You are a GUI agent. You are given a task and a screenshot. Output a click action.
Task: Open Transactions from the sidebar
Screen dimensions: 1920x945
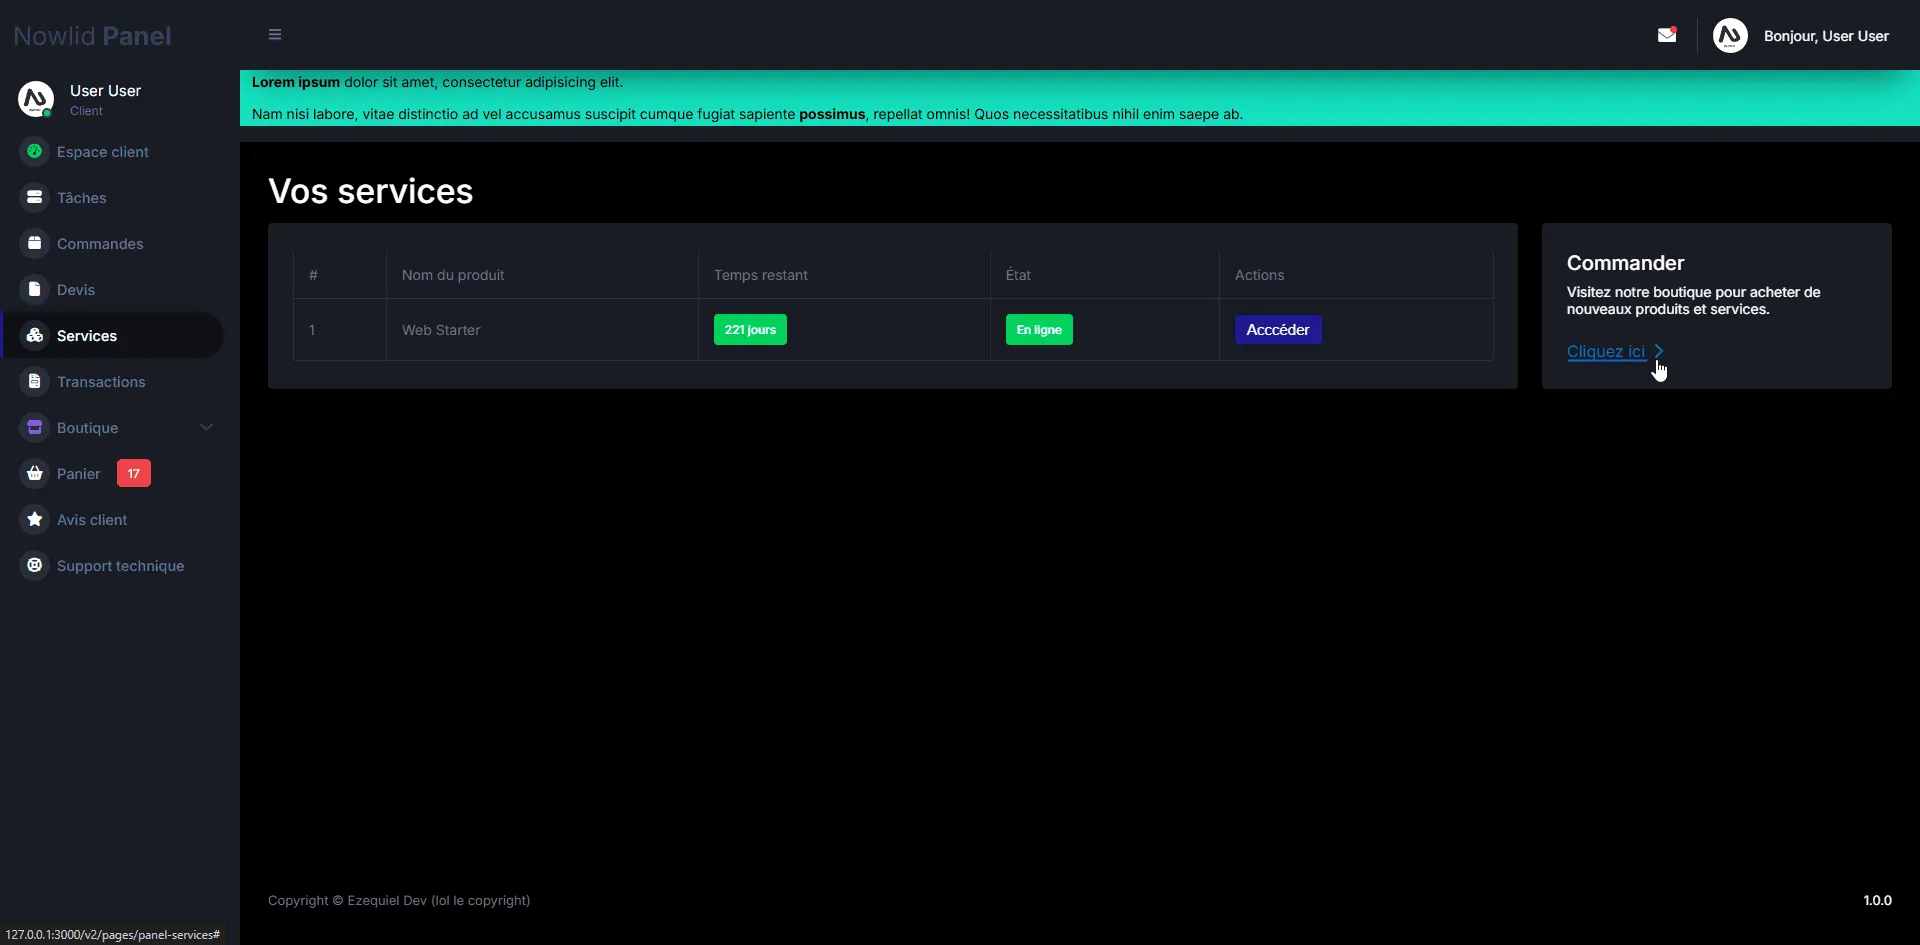click(101, 382)
